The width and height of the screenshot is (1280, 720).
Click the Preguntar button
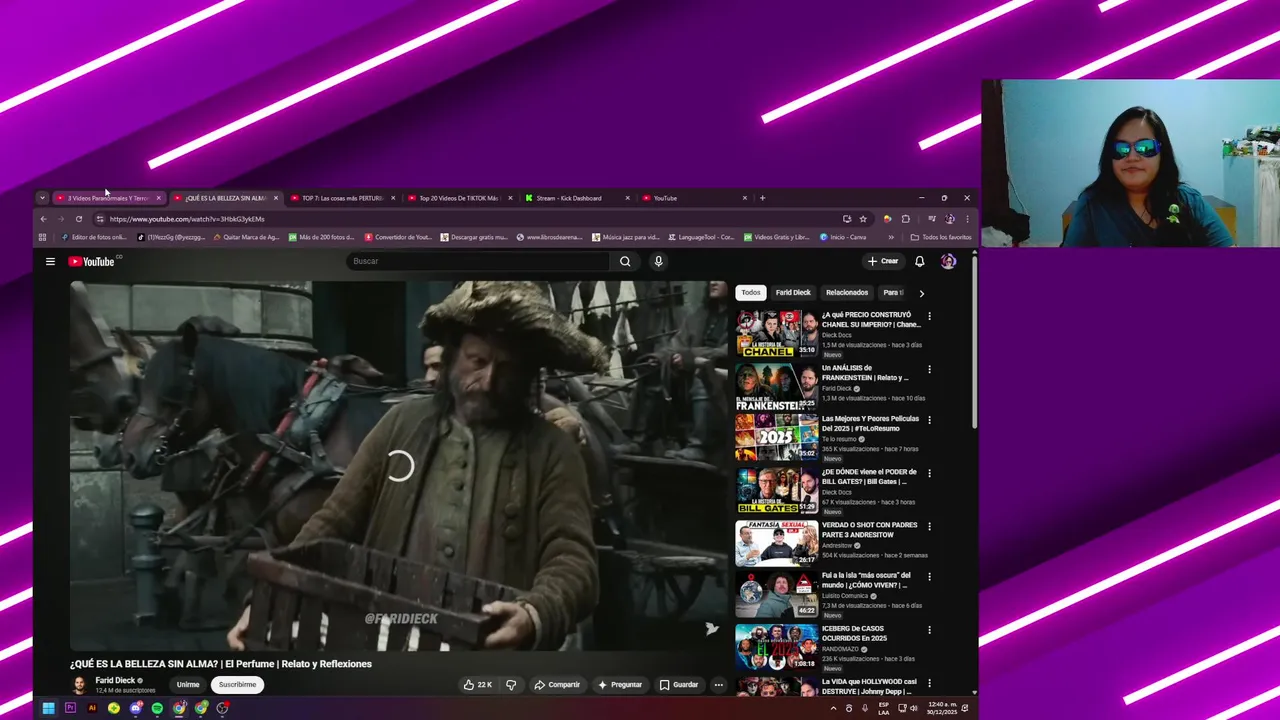pos(620,685)
